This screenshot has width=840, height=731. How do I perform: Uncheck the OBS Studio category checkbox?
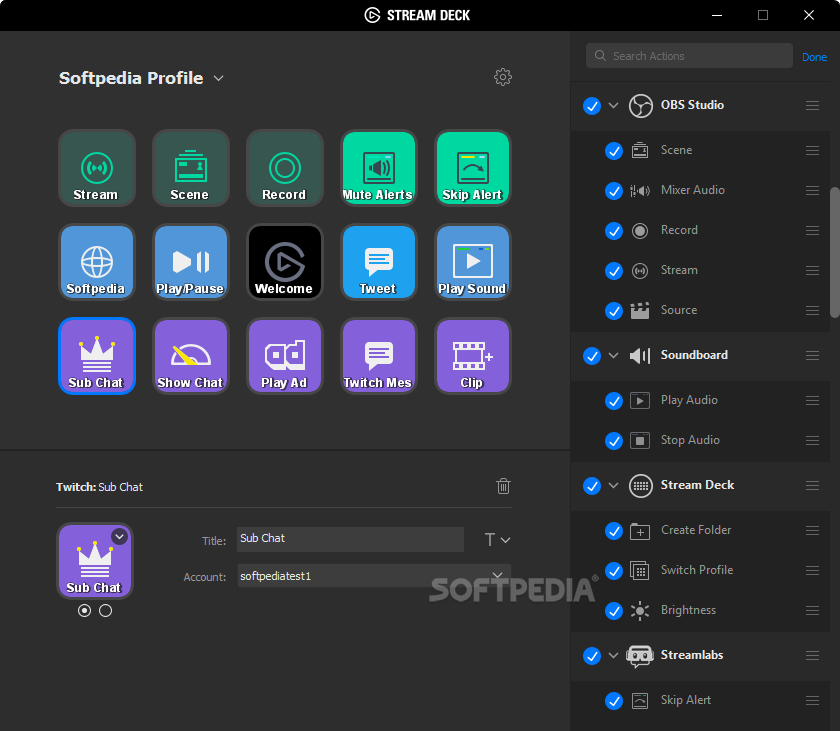[591, 105]
